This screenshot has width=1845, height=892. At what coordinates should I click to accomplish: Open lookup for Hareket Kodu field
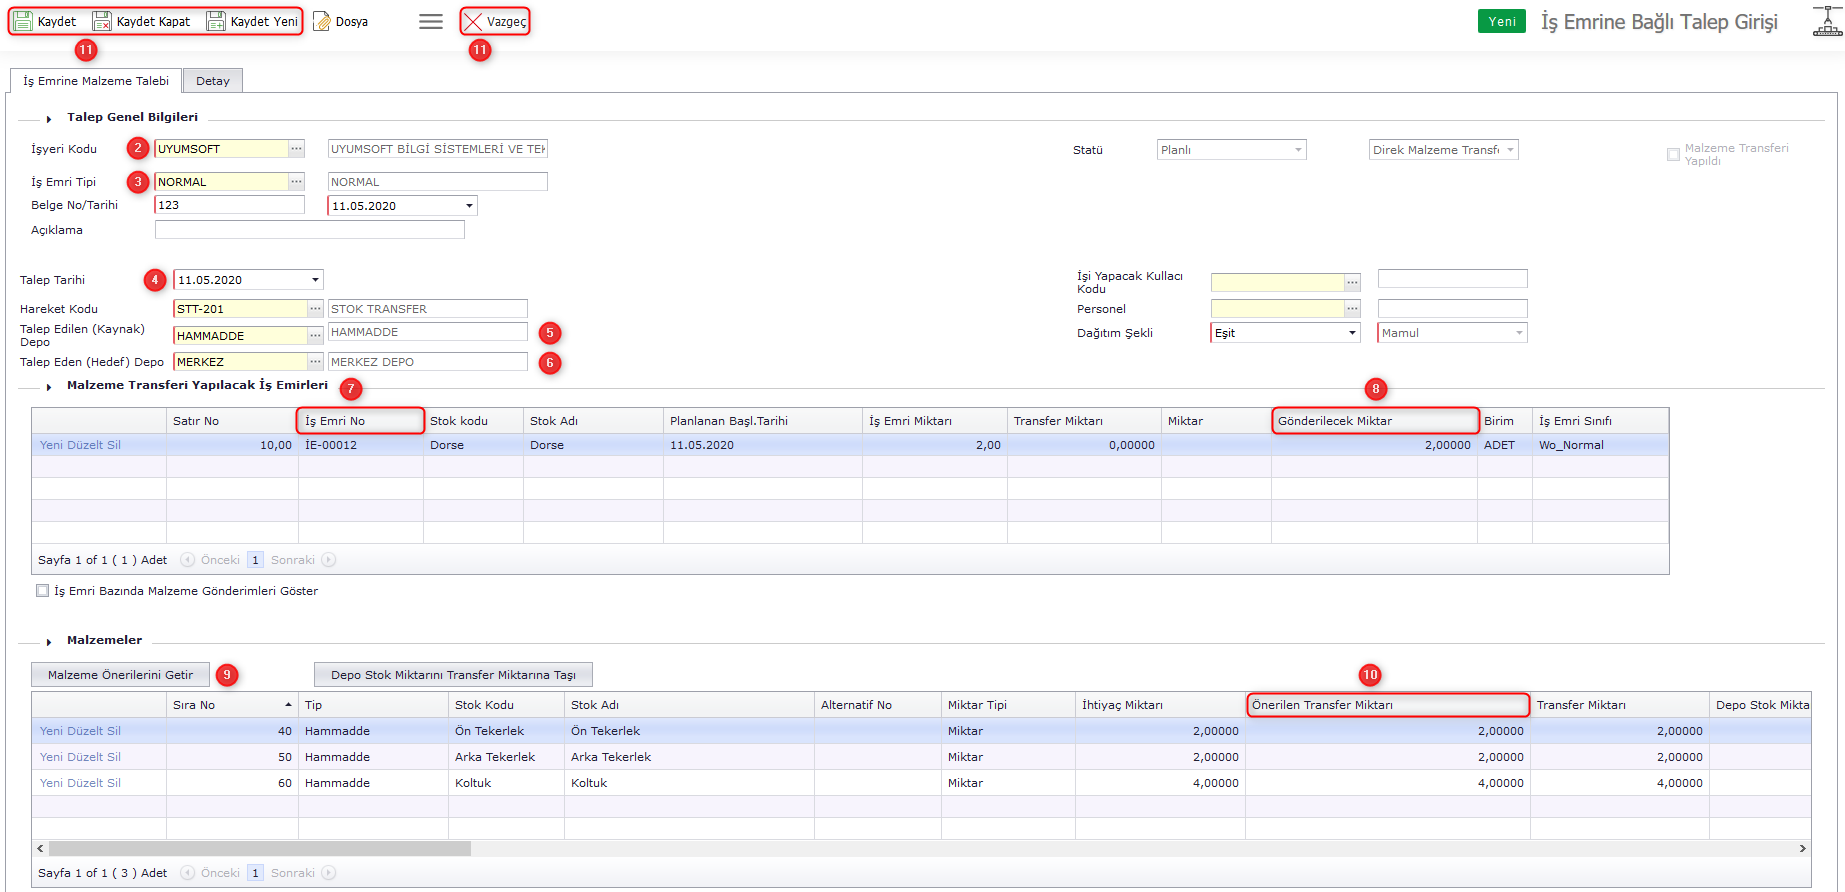pyautogui.click(x=315, y=309)
